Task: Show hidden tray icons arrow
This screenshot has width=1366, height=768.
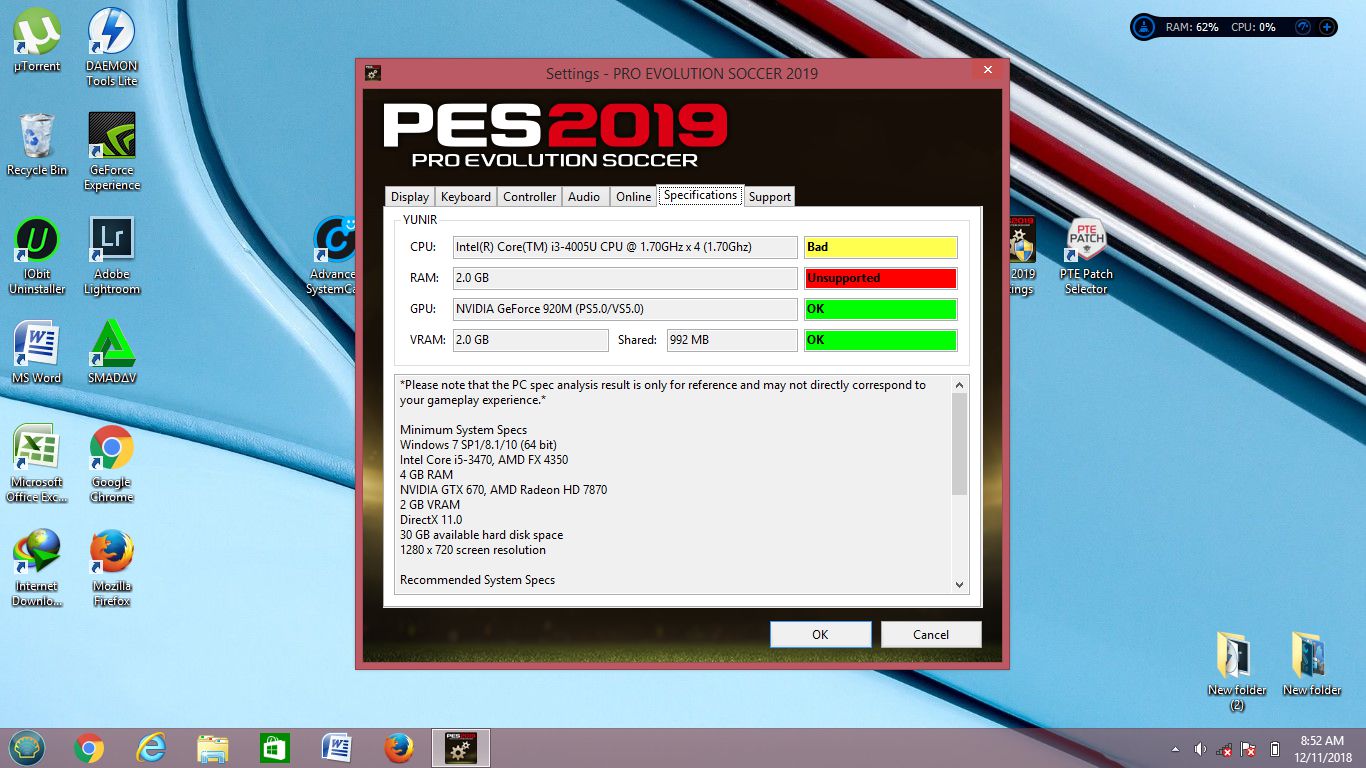Action: (1175, 749)
